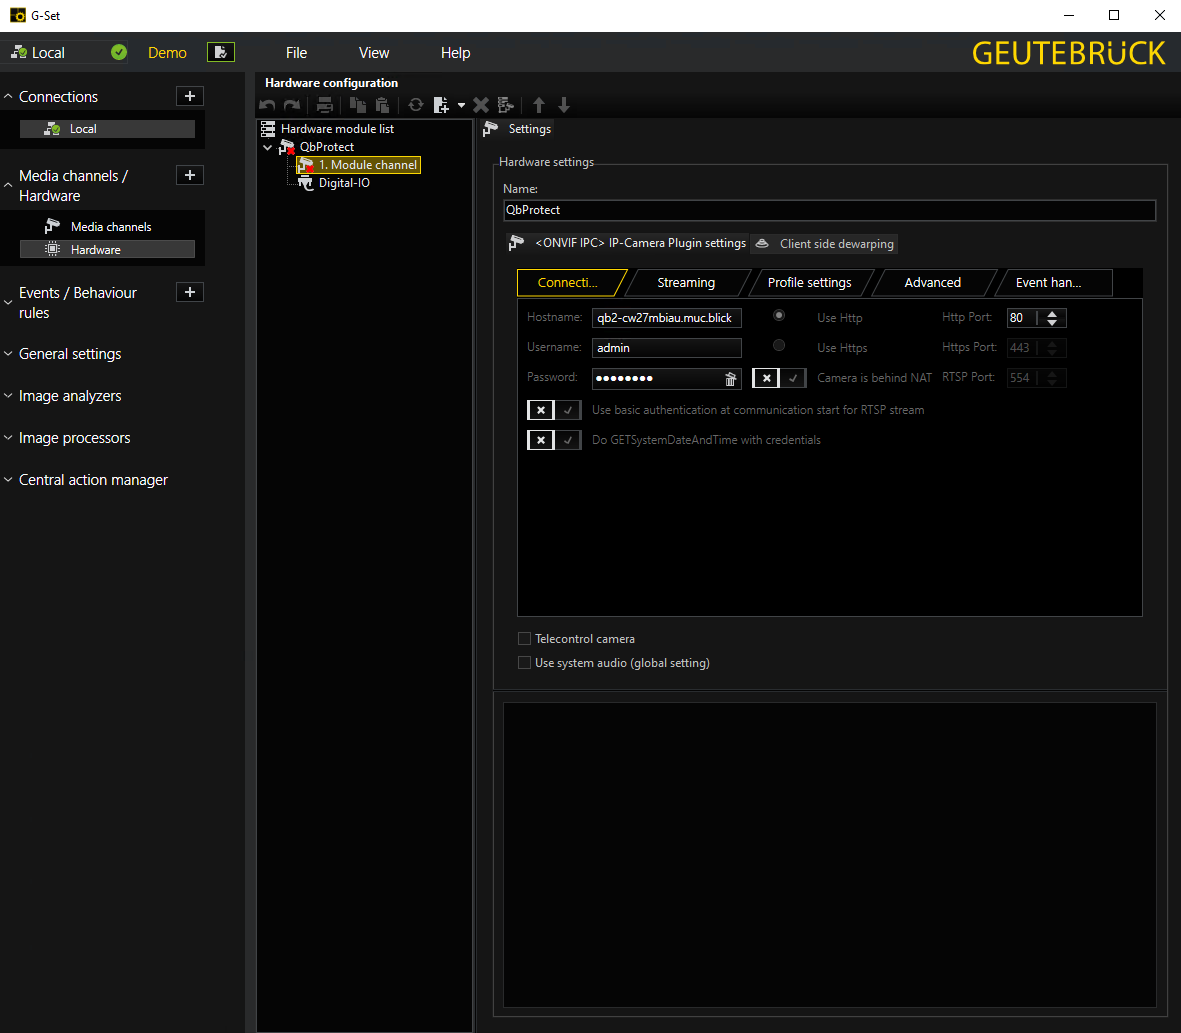The image size is (1181, 1033).
Task: Open the Client side dewarping settings
Action: [825, 244]
